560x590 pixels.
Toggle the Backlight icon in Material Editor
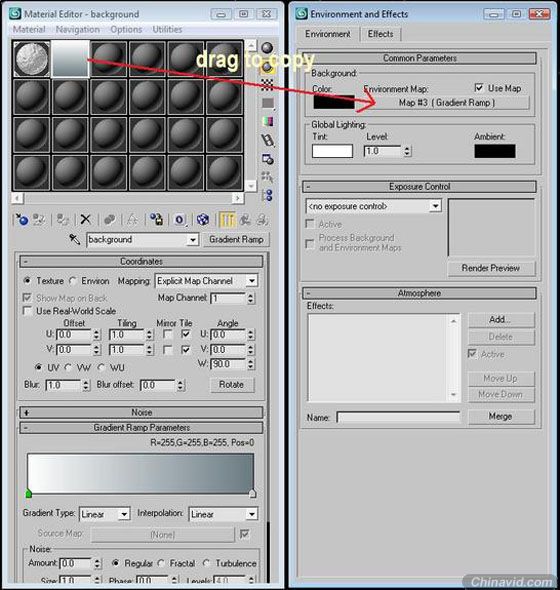[x=267, y=67]
